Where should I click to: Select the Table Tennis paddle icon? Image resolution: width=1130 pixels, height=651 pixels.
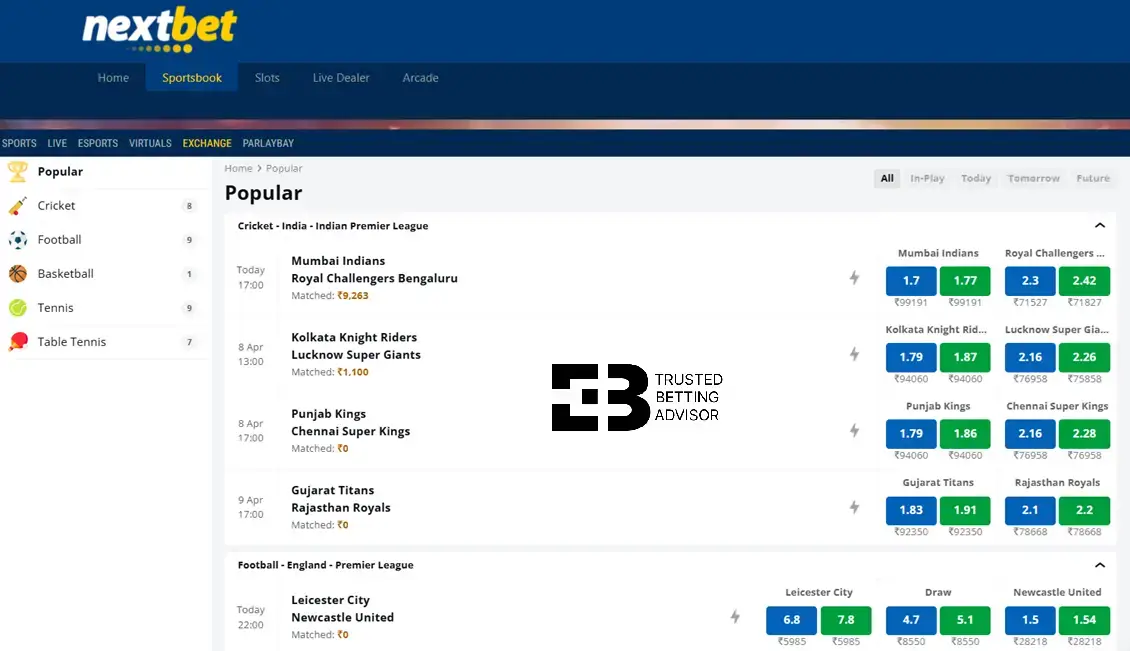[x=18, y=342]
